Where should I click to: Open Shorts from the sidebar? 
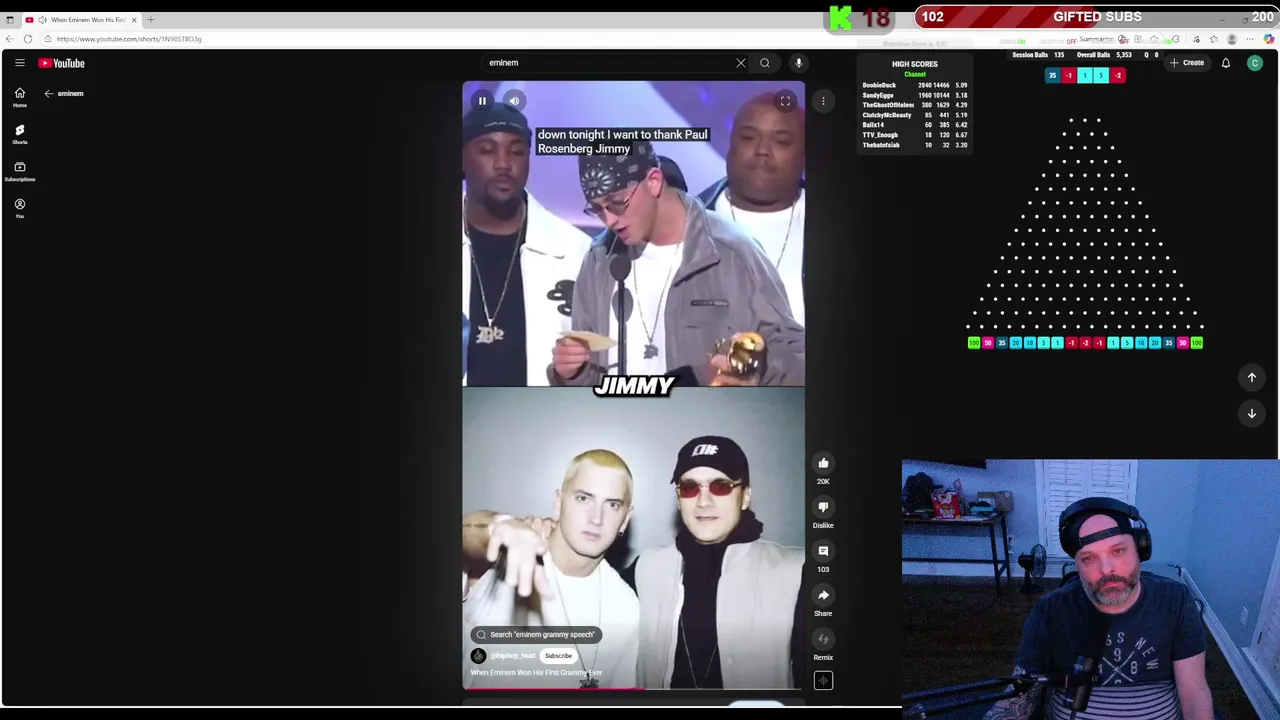click(19, 134)
